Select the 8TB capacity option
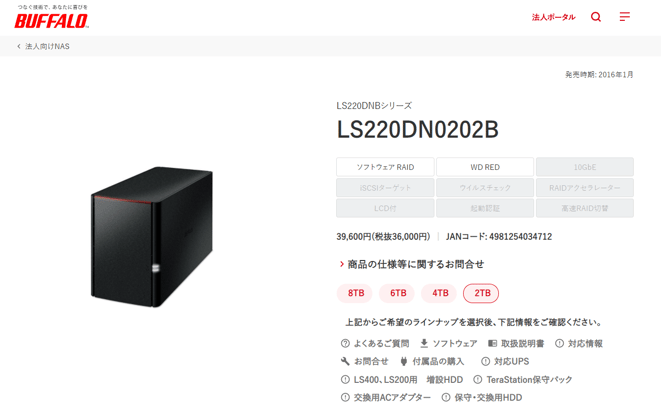 [x=355, y=293]
